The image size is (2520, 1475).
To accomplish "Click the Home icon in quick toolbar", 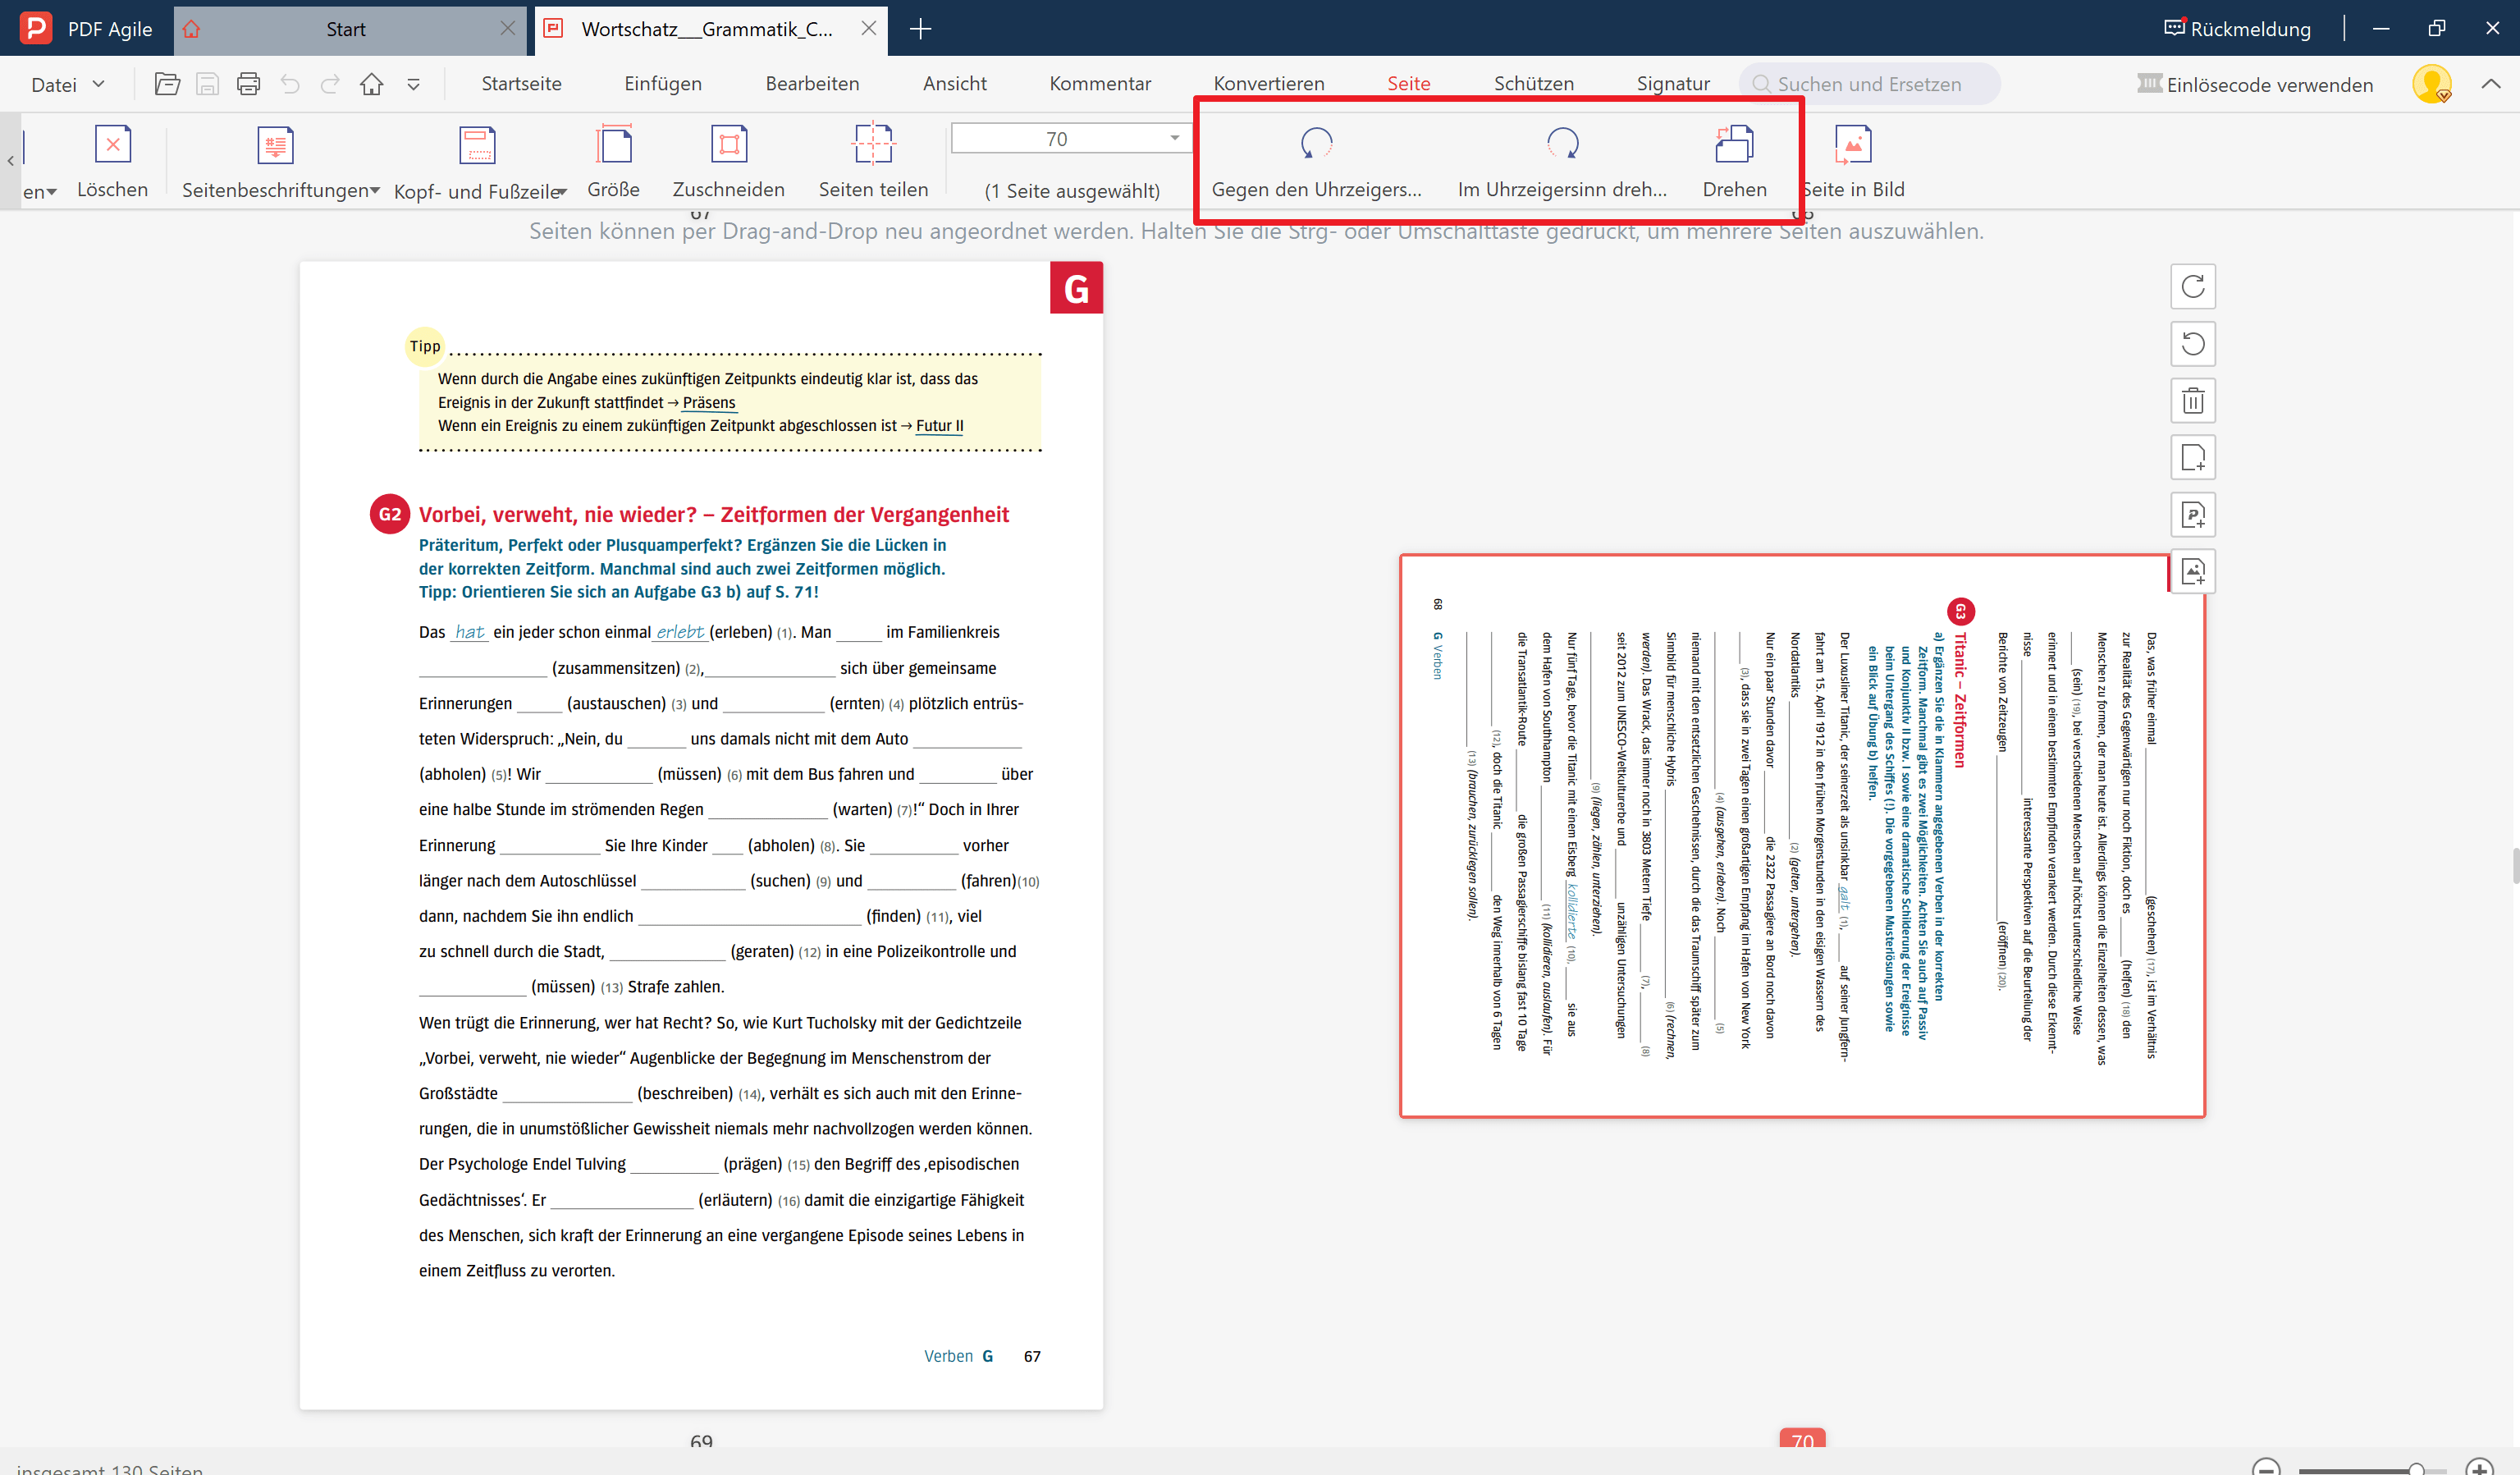I will [372, 84].
